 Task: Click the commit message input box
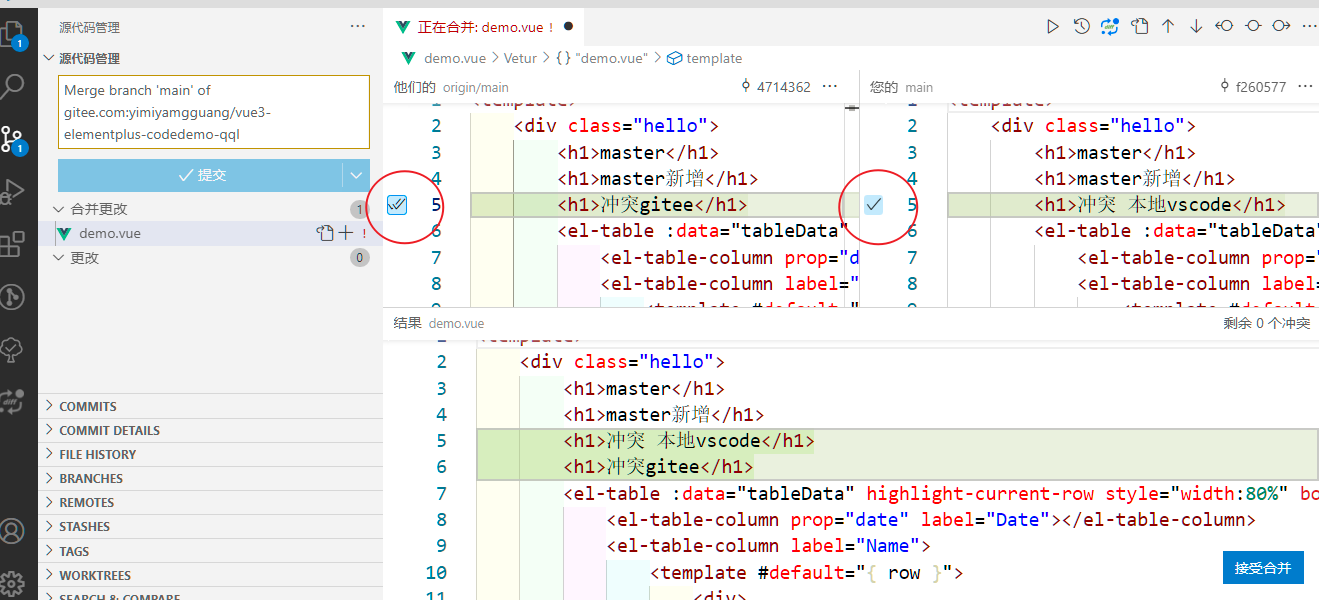[214, 112]
